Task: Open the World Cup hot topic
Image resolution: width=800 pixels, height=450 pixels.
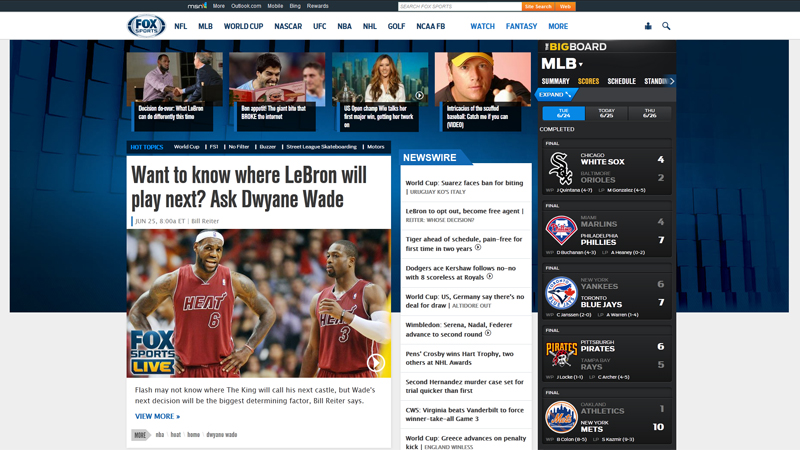Action: [186, 147]
